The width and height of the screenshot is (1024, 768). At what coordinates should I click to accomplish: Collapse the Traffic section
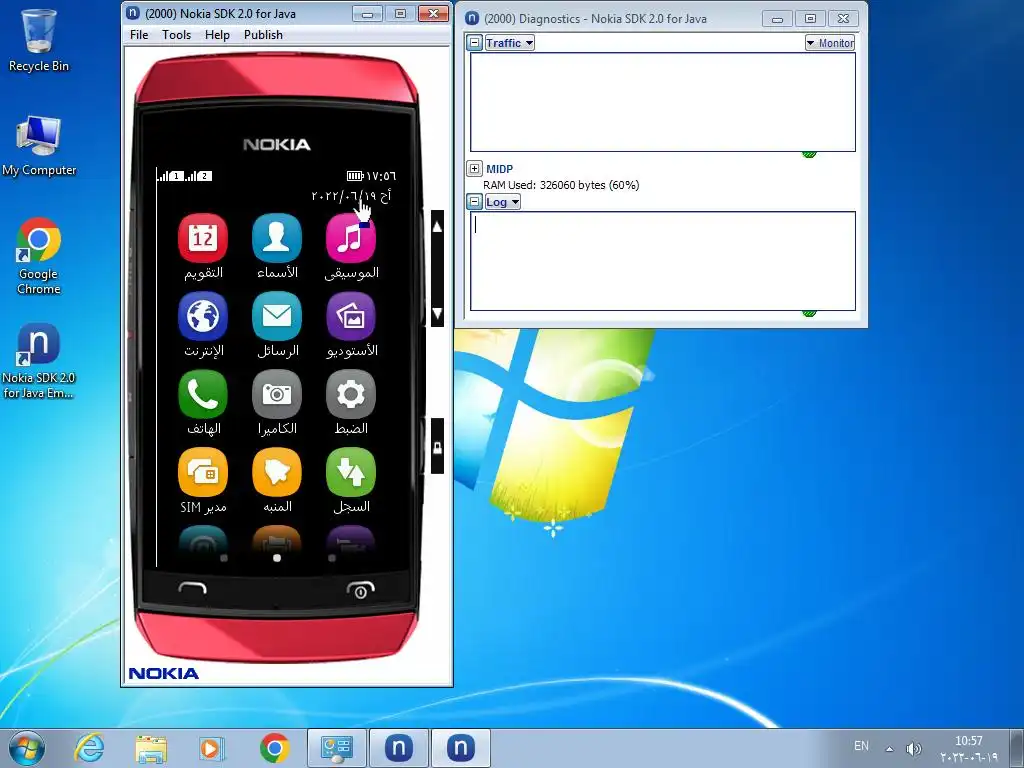click(475, 43)
